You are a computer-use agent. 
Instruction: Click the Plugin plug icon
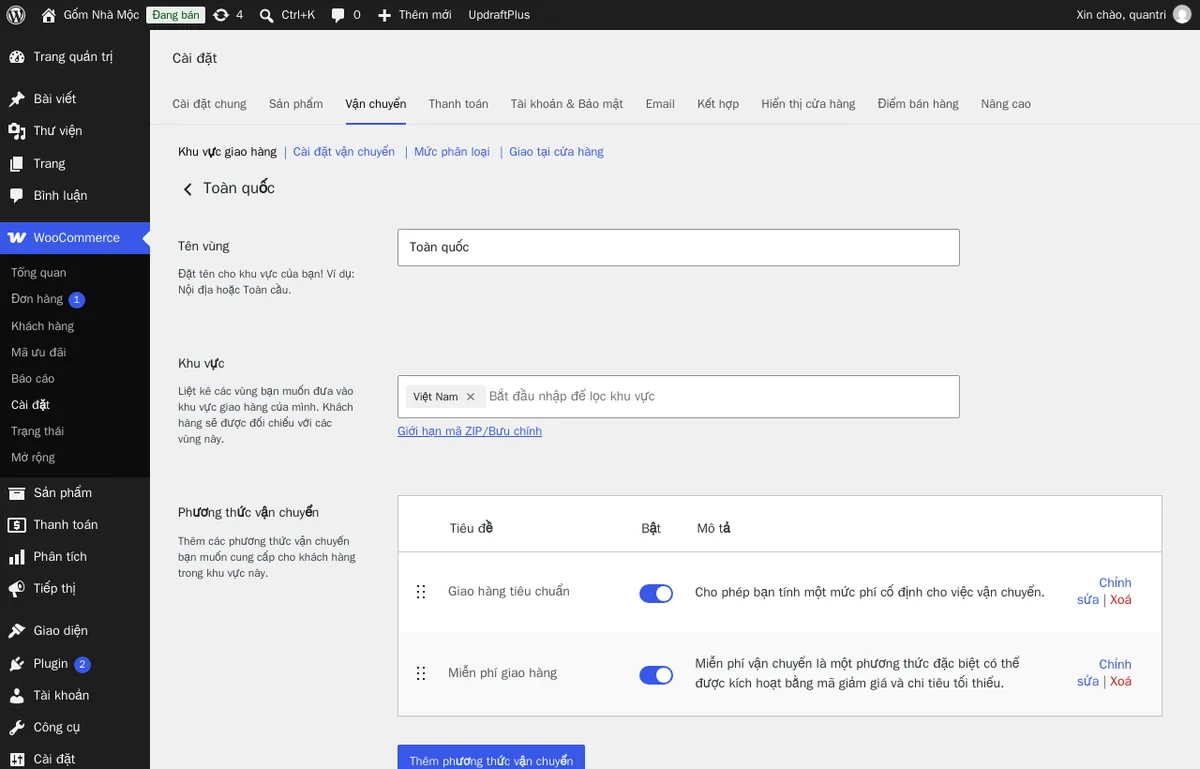coord(17,664)
